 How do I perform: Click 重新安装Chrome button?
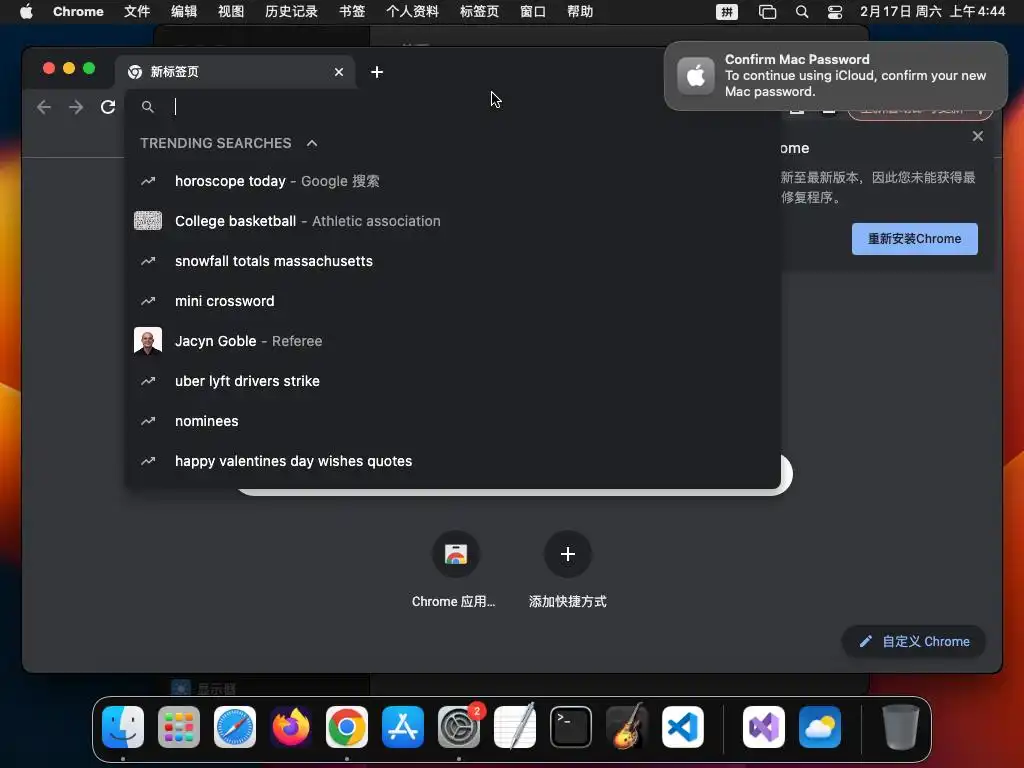[x=914, y=239]
